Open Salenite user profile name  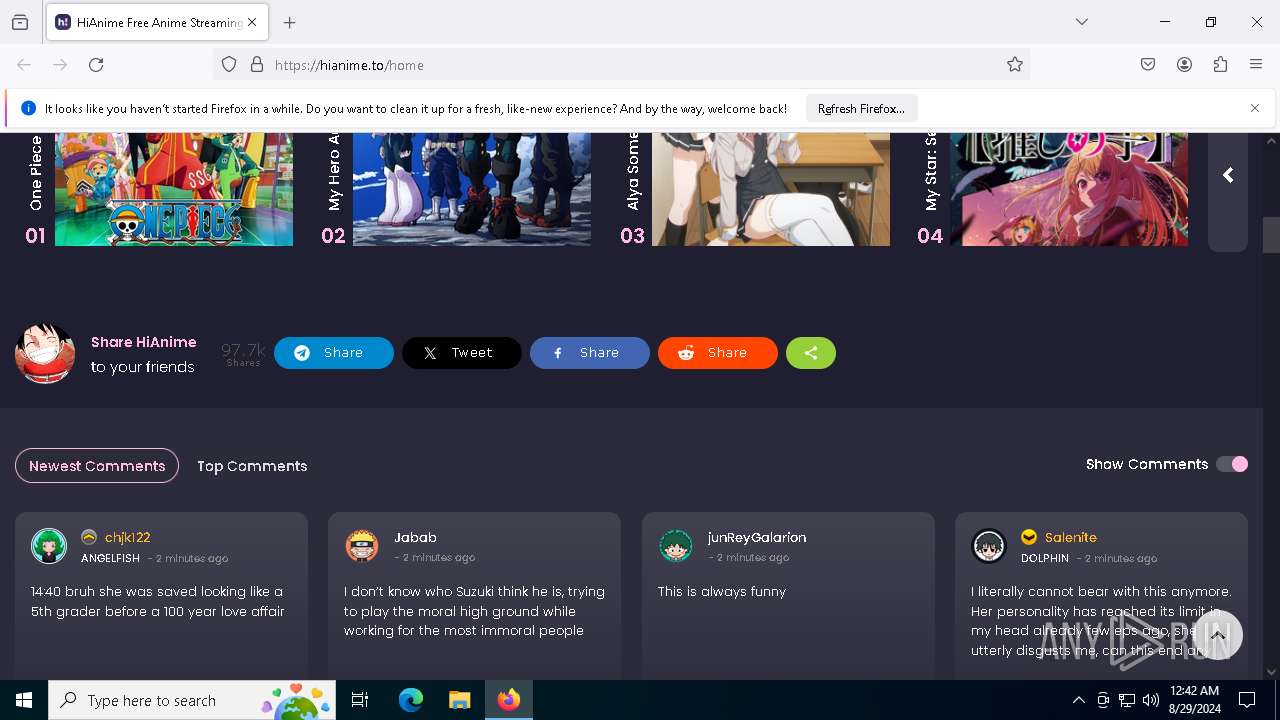coord(1071,538)
